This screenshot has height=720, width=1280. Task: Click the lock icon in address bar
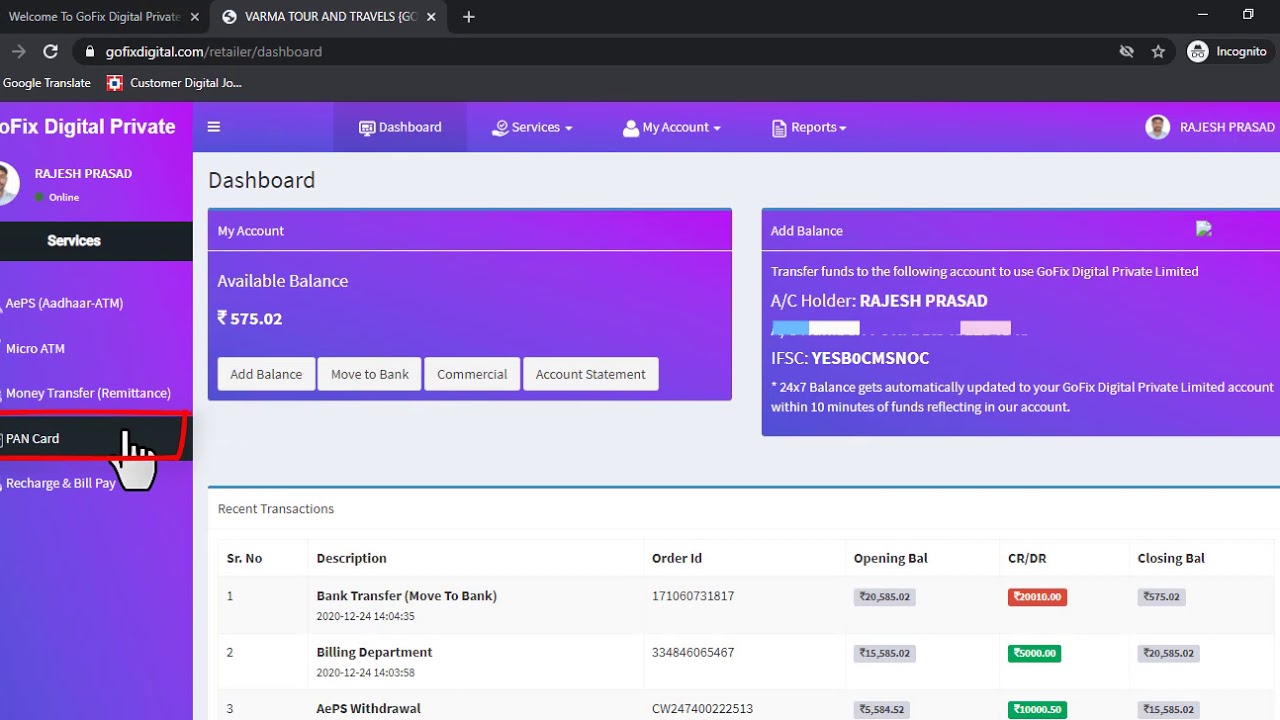point(89,52)
